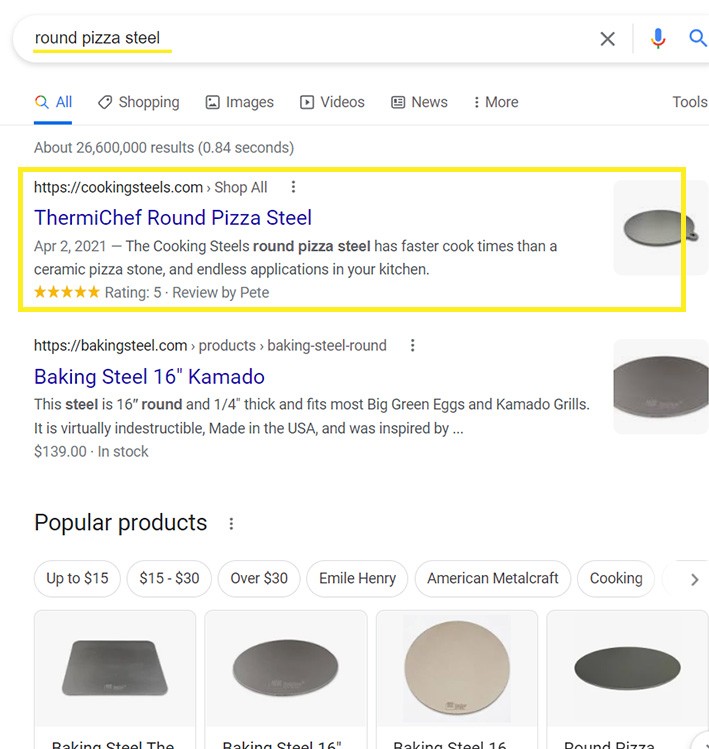The width and height of the screenshot is (709, 749).
Task: Filter products by Emile Henry brand
Action: click(x=357, y=578)
